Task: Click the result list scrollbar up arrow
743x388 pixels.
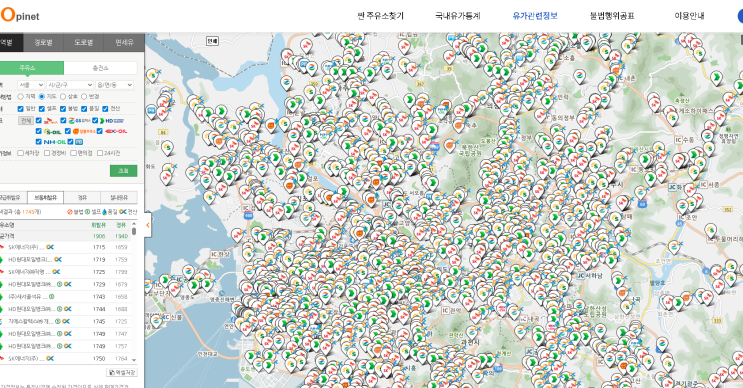Action: click(134, 223)
